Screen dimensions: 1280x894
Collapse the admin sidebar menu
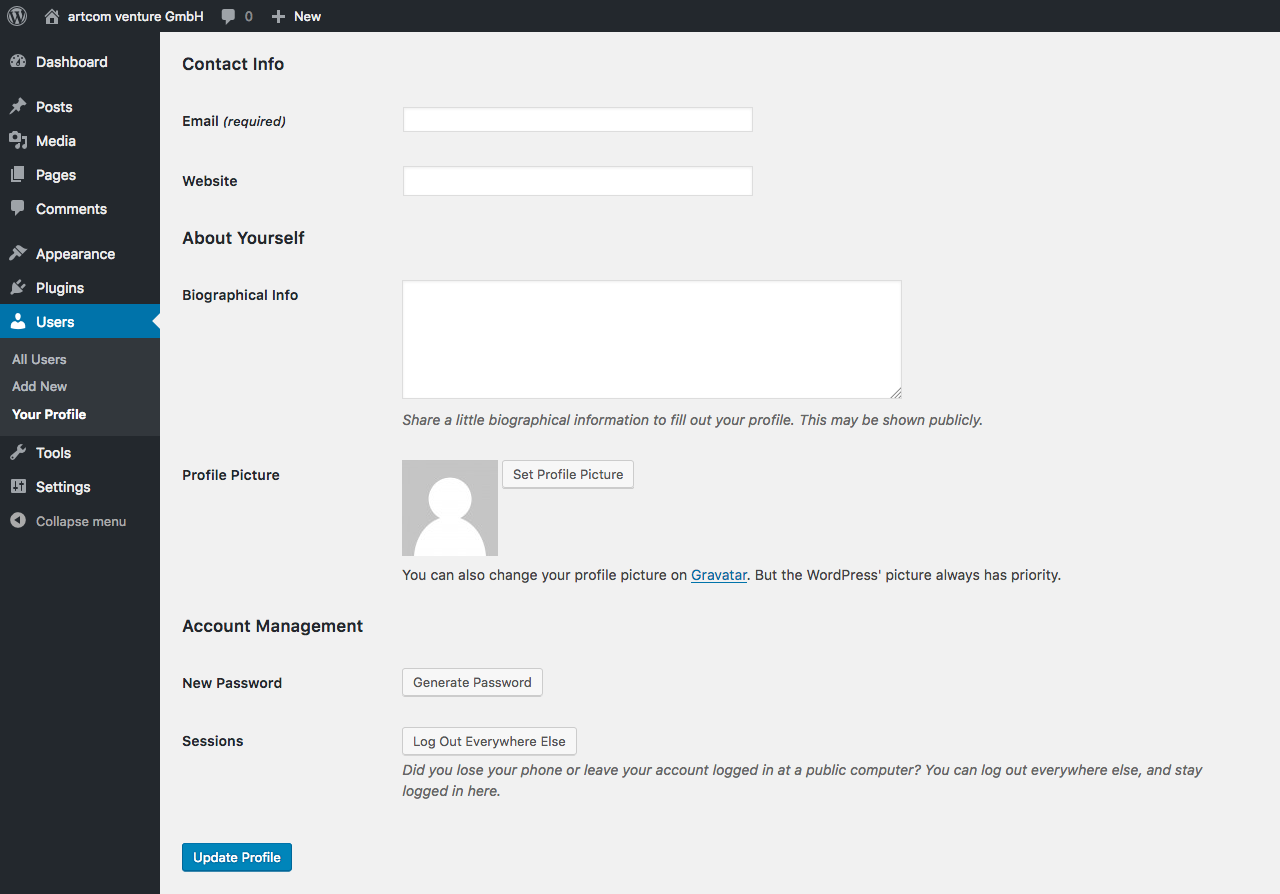(80, 521)
